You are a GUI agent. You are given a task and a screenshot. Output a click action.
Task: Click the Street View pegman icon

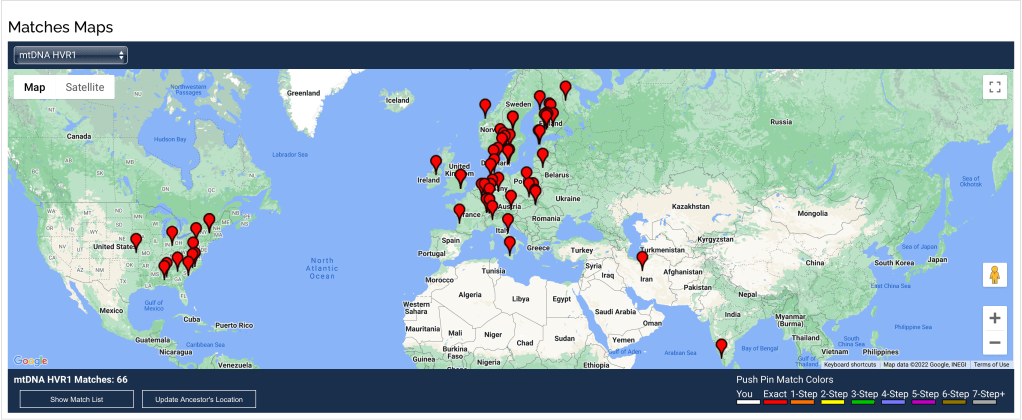coord(994,275)
